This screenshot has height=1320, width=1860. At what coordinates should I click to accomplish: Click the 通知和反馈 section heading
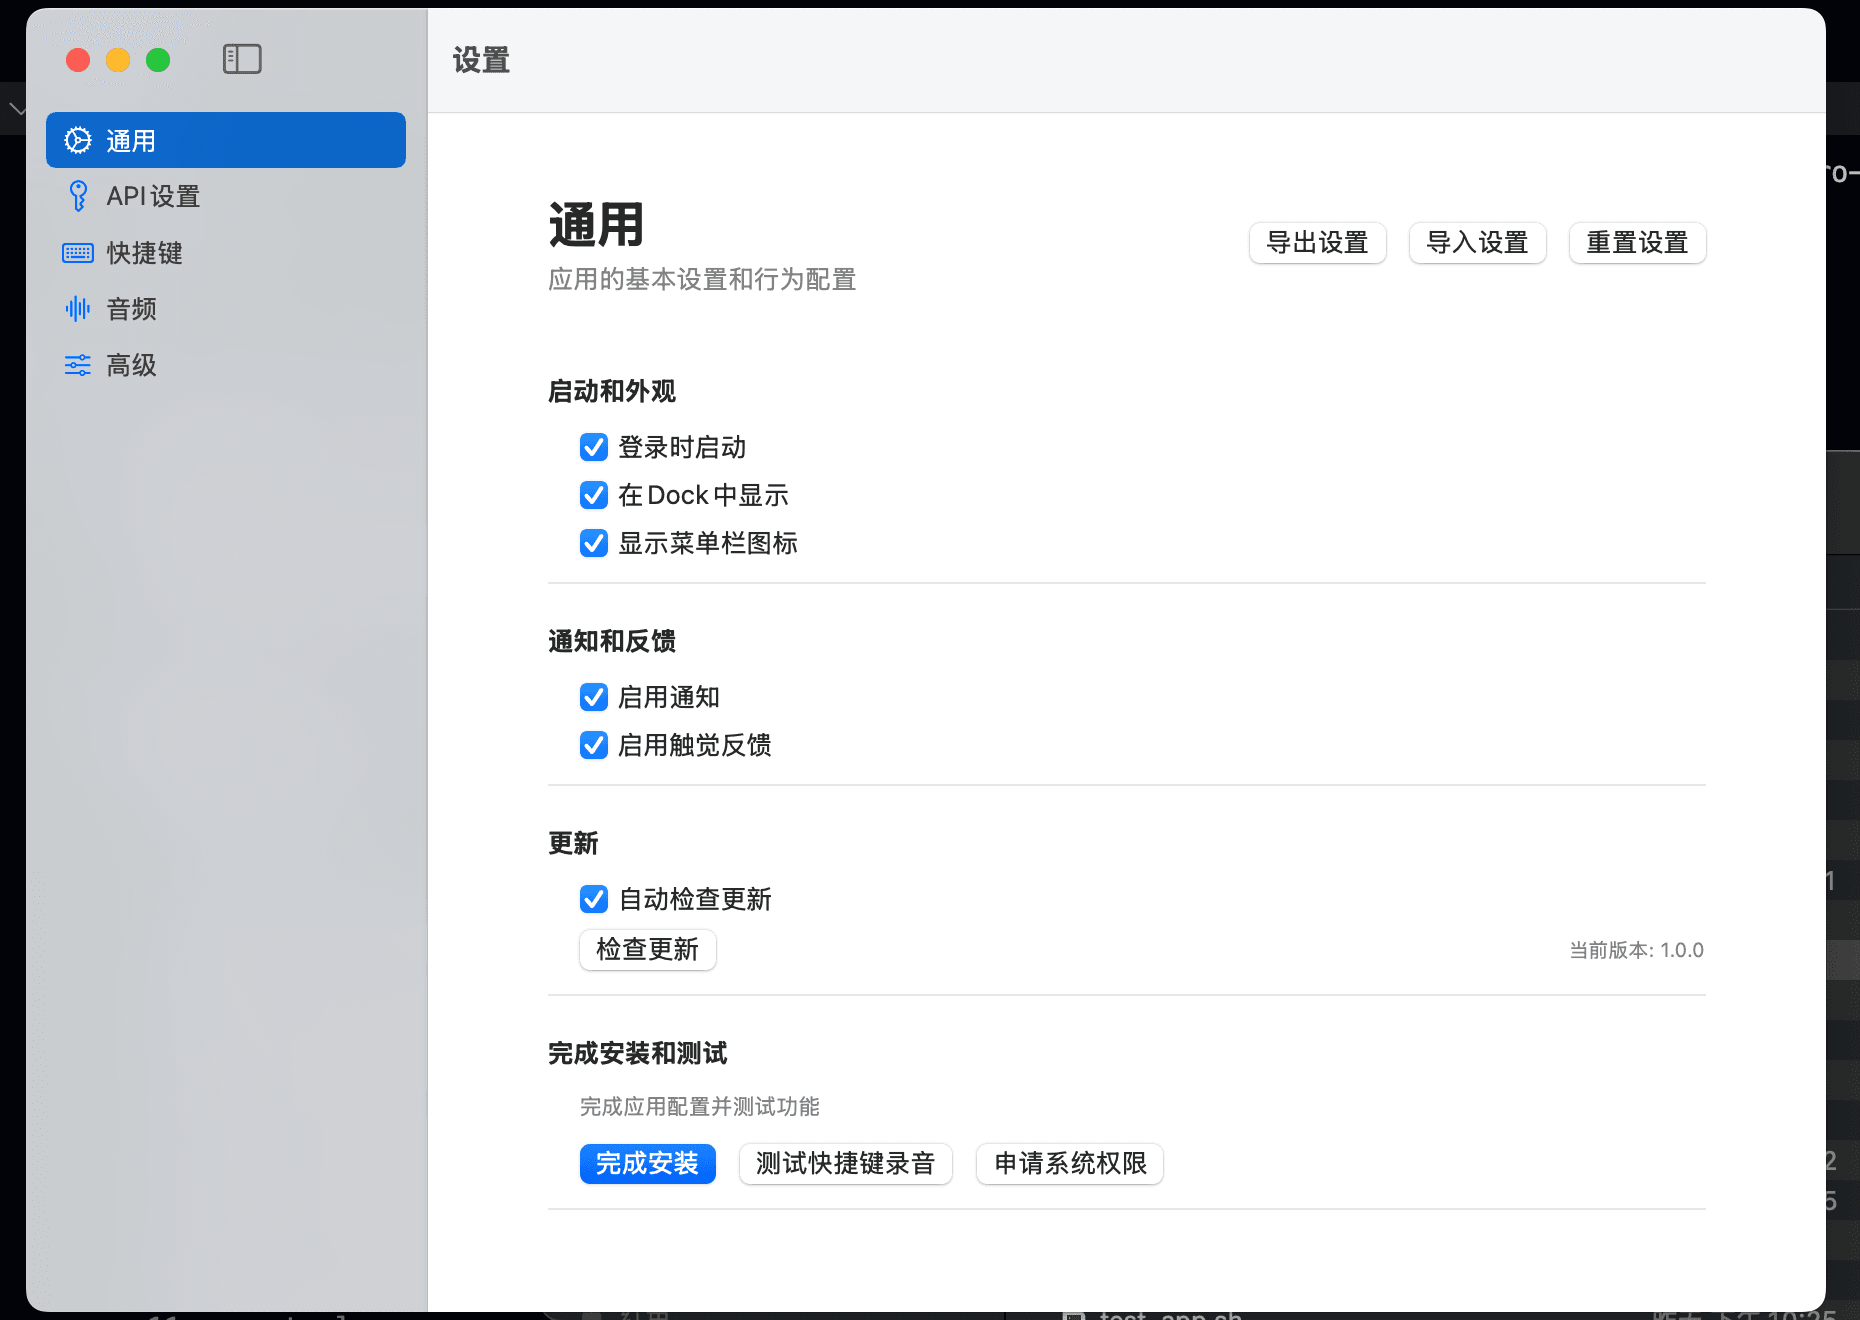[612, 641]
